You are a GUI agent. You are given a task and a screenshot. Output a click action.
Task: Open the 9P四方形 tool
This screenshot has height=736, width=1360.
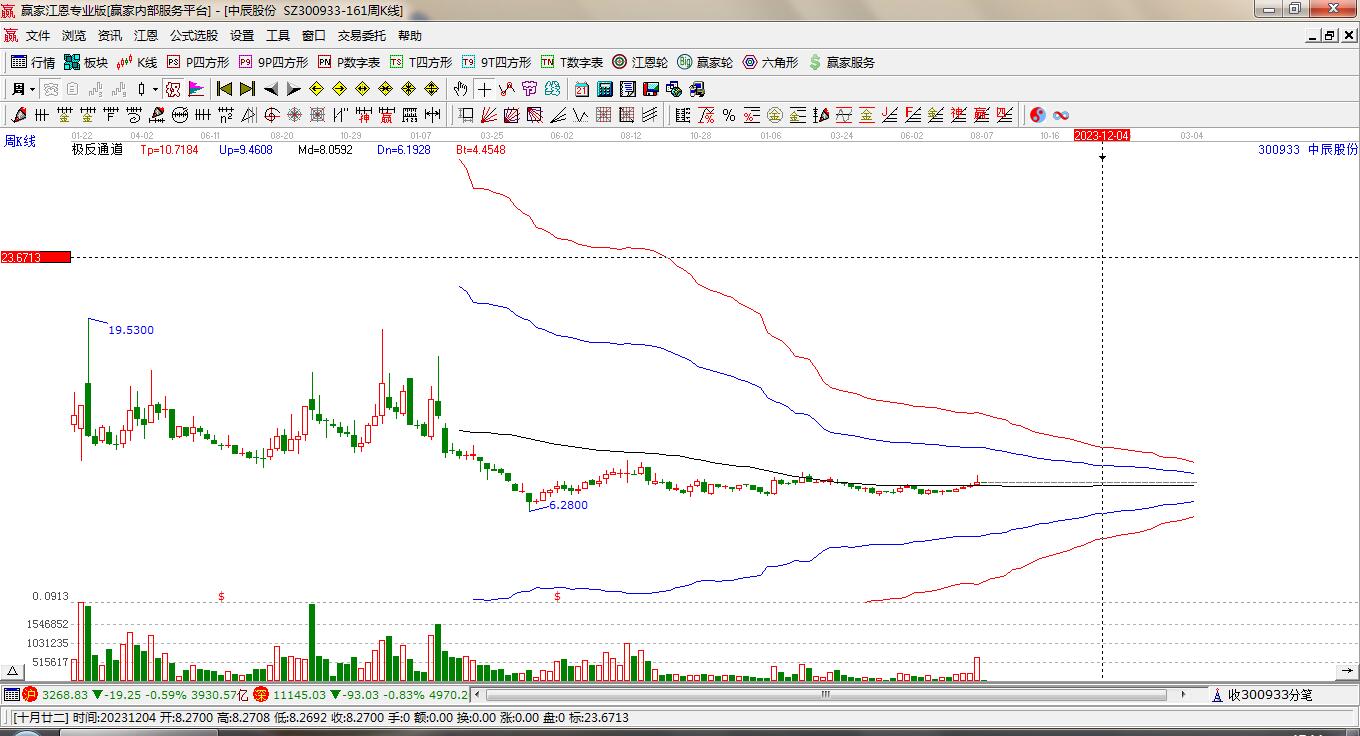(x=273, y=62)
